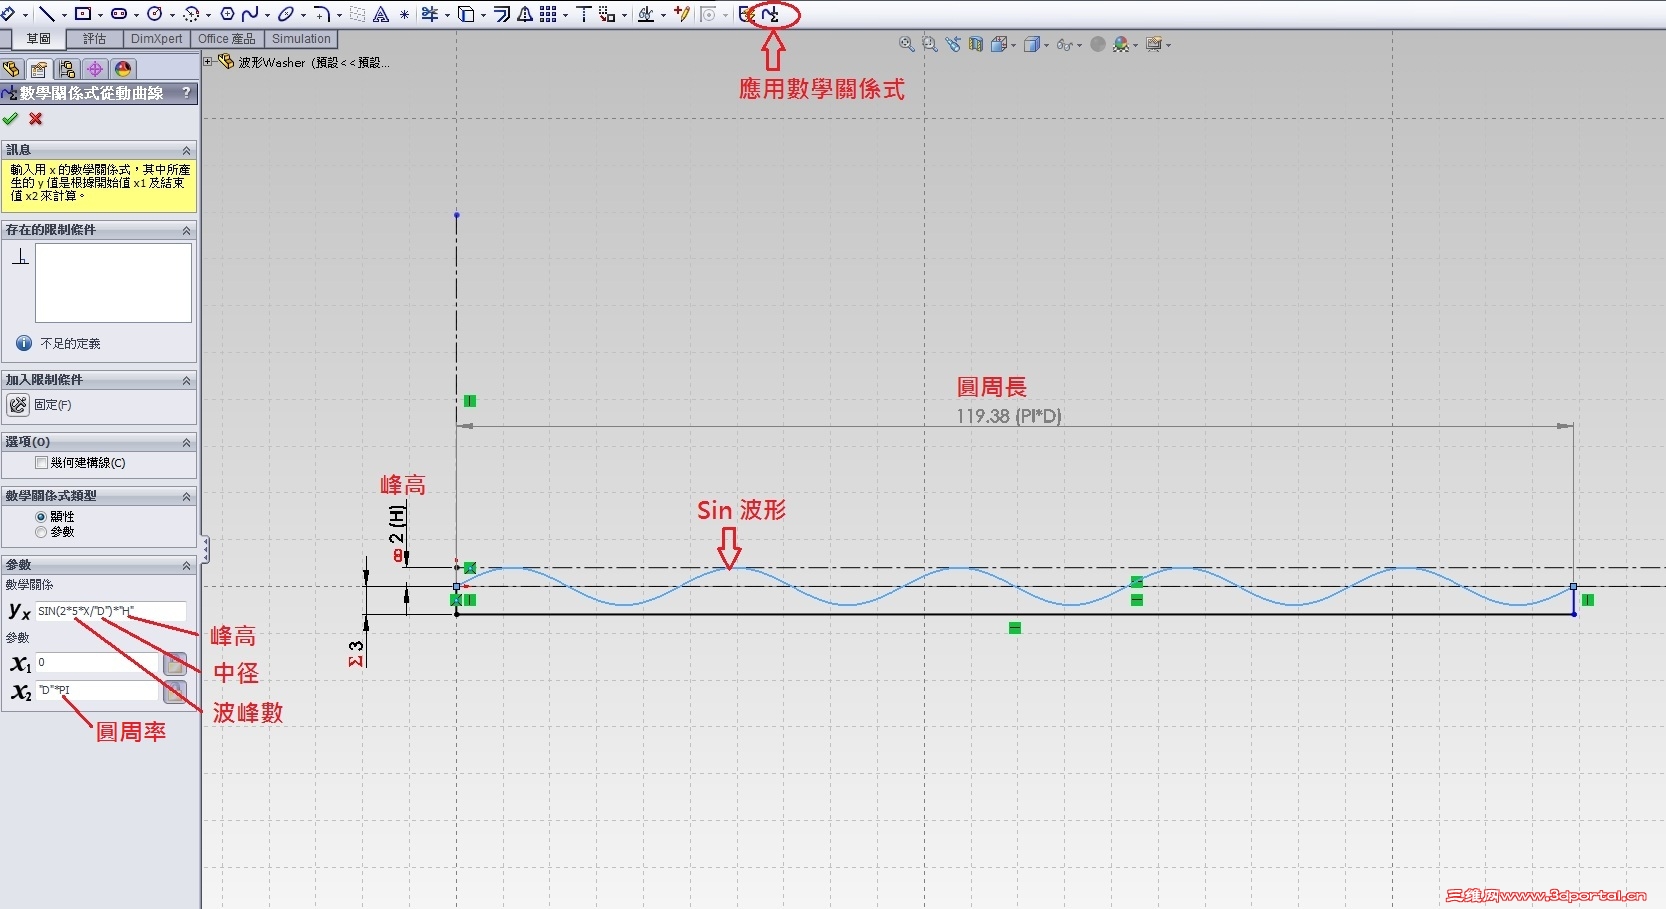Viewport: 1666px width, 909px height.
Task: Click the Equation Driven Curve toolbar icon
Action: (771, 14)
